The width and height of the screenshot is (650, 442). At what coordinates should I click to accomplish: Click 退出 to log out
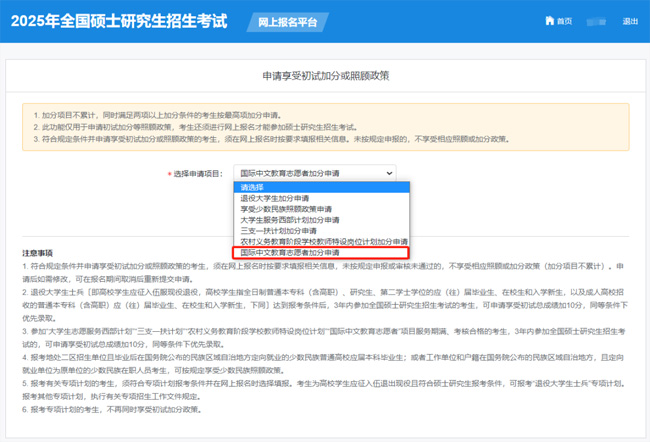(x=630, y=21)
